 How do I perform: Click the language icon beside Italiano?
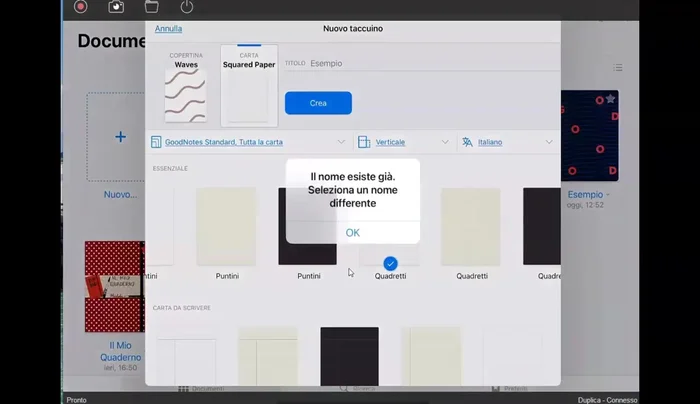coord(467,142)
